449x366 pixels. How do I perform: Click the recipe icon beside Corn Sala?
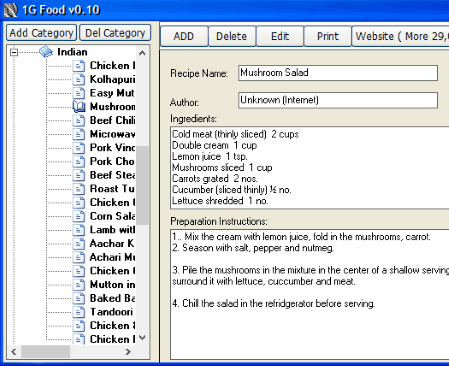click(79, 216)
